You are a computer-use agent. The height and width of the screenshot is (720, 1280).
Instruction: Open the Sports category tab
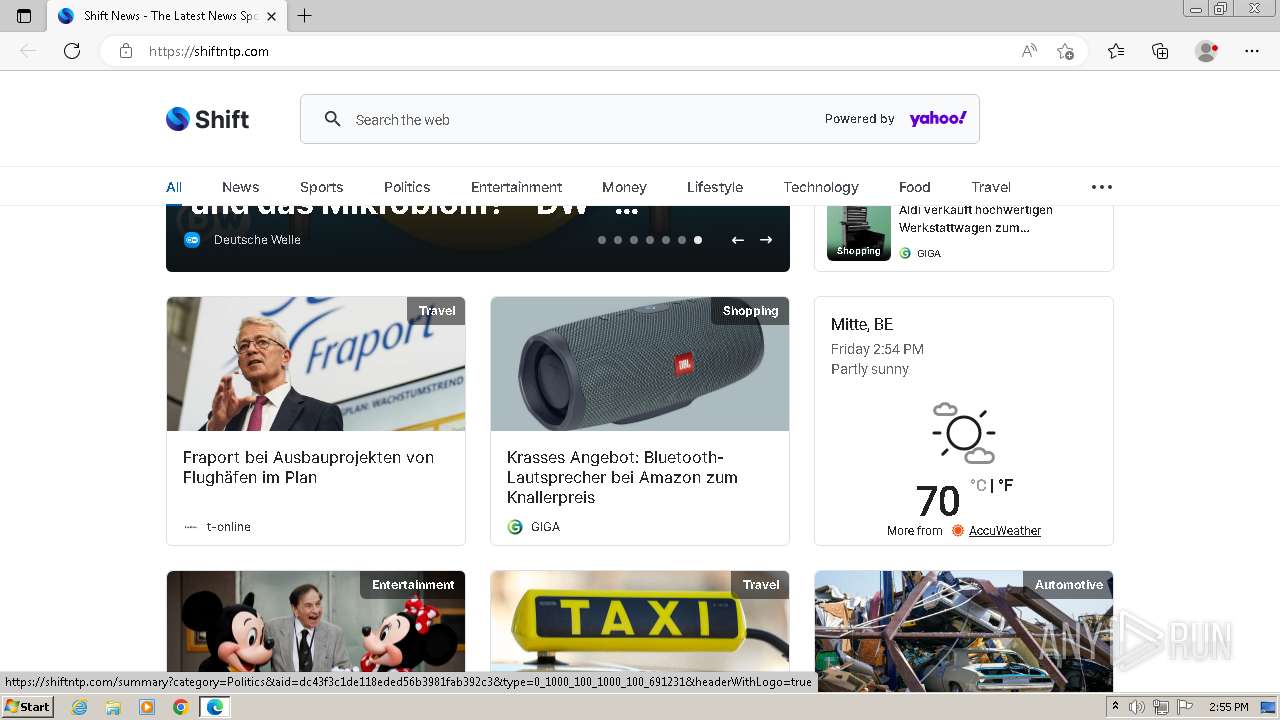click(321, 187)
